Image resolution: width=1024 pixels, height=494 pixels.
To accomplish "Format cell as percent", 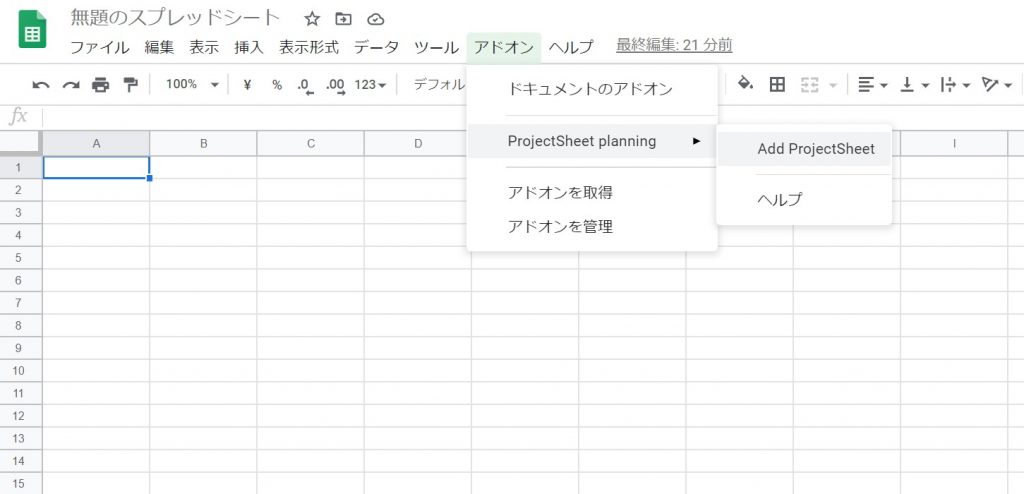I will click(277, 85).
